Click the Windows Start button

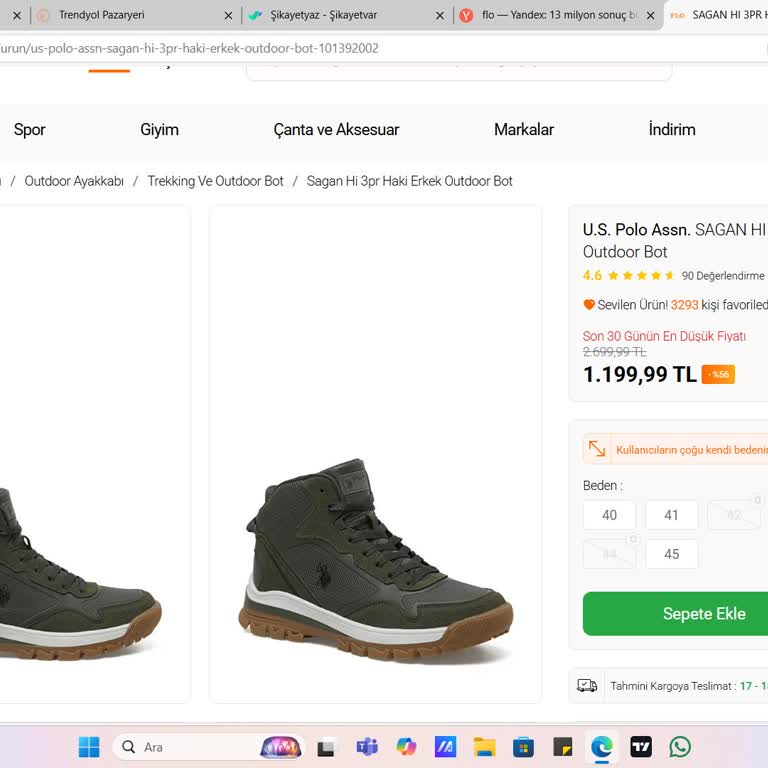(x=89, y=747)
